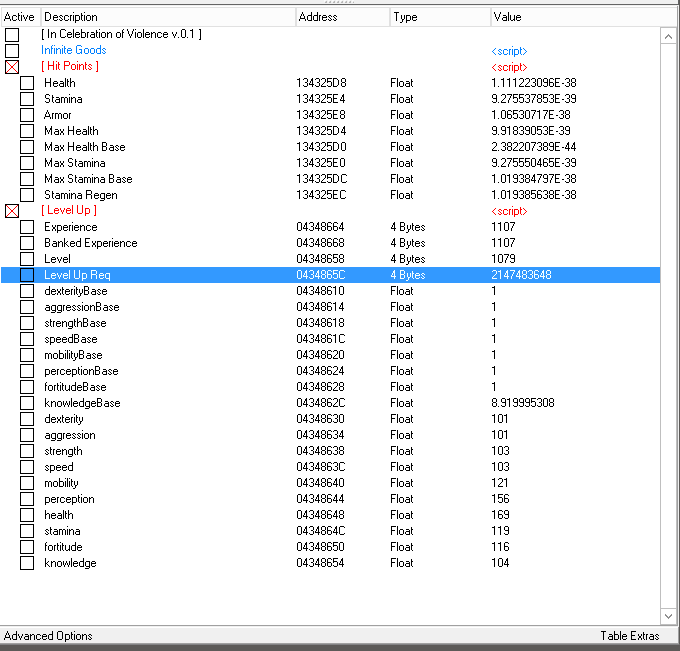Check the Armor row checkbox
This screenshot has width=680, height=651.
click(x=27, y=115)
